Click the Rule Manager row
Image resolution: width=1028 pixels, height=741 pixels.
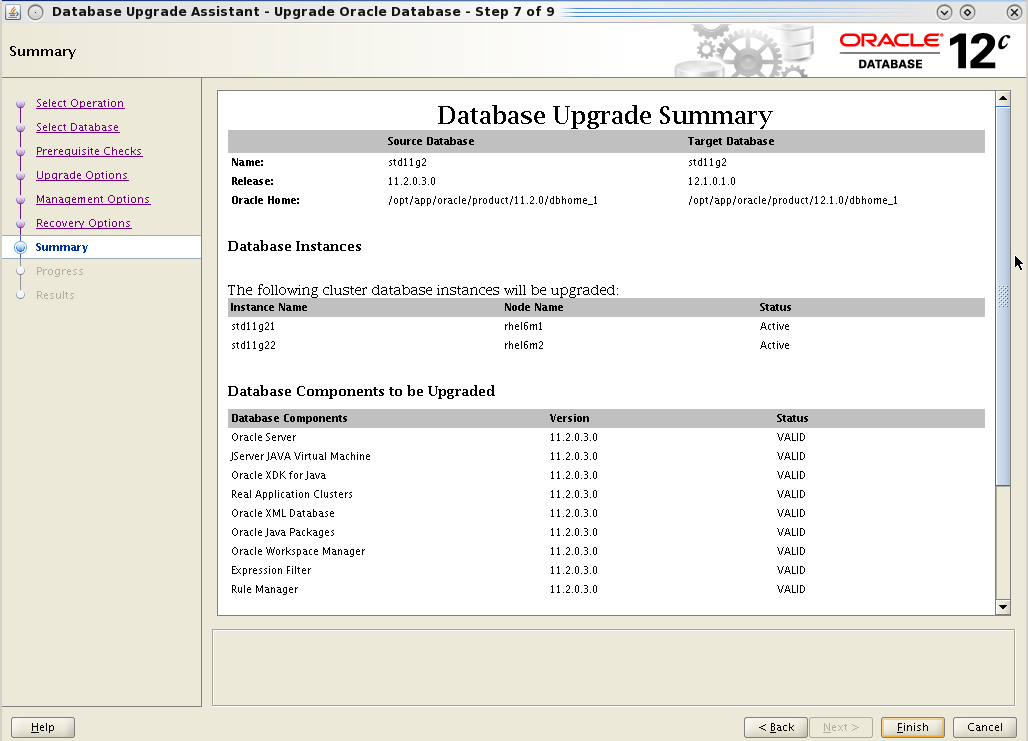(606, 590)
